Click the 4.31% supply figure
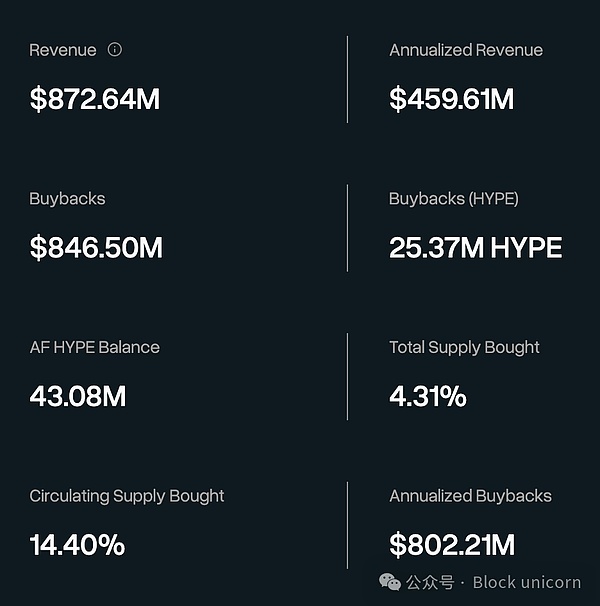The image size is (600, 606). [428, 396]
